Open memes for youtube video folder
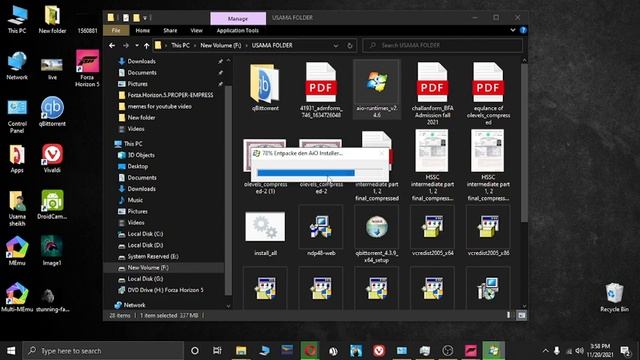640x360 pixels. pos(159,107)
